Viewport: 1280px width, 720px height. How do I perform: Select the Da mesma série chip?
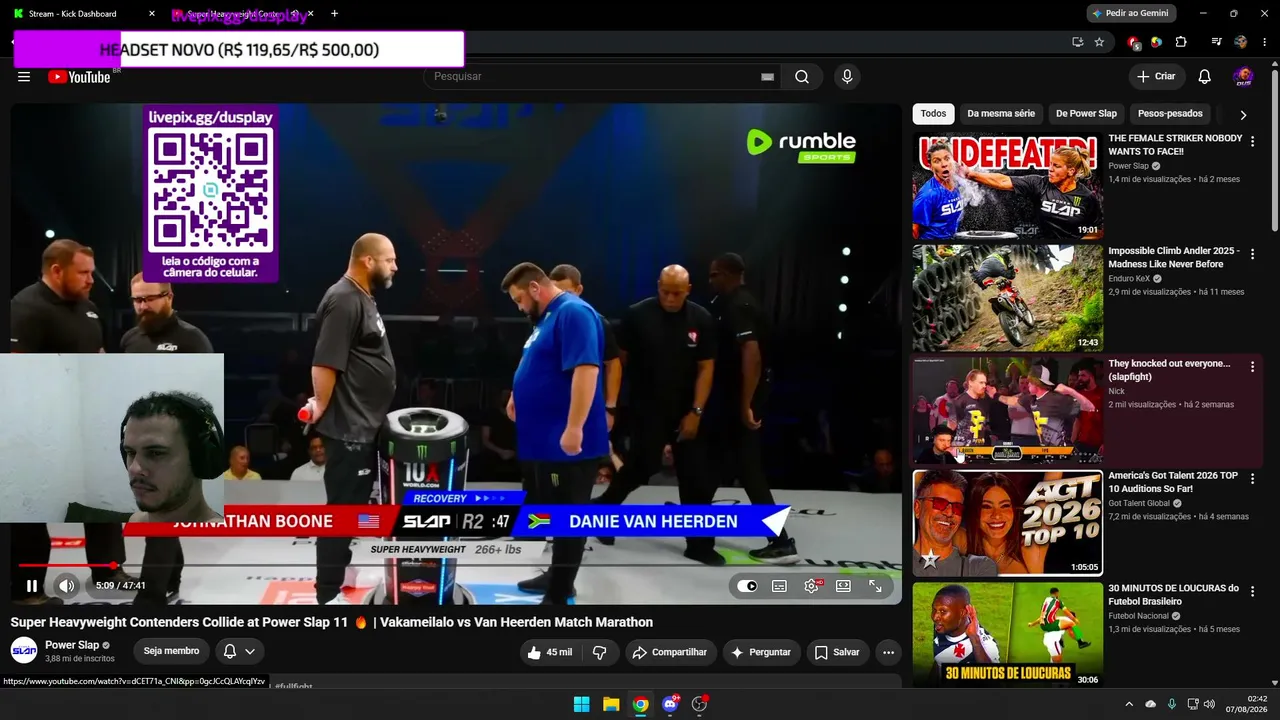1001,114
